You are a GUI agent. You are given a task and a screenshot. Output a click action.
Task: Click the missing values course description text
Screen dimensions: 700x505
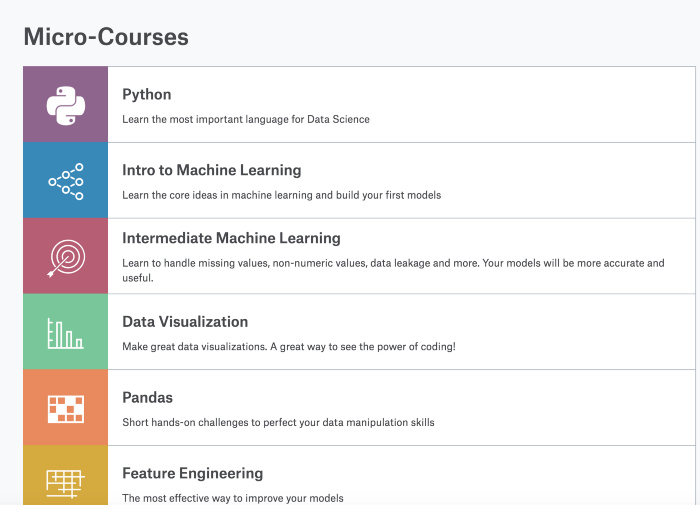(x=393, y=263)
